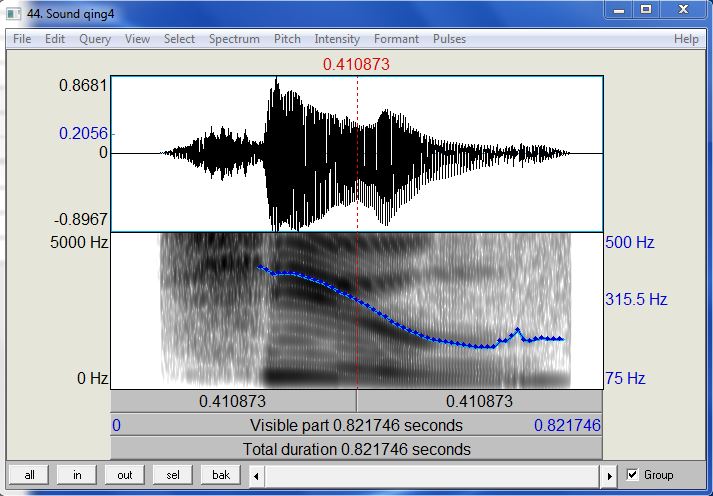Viewport: 713px width, 496px height.
Task: Play the left 0.410873 segment bar
Action: (x=233, y=401)
